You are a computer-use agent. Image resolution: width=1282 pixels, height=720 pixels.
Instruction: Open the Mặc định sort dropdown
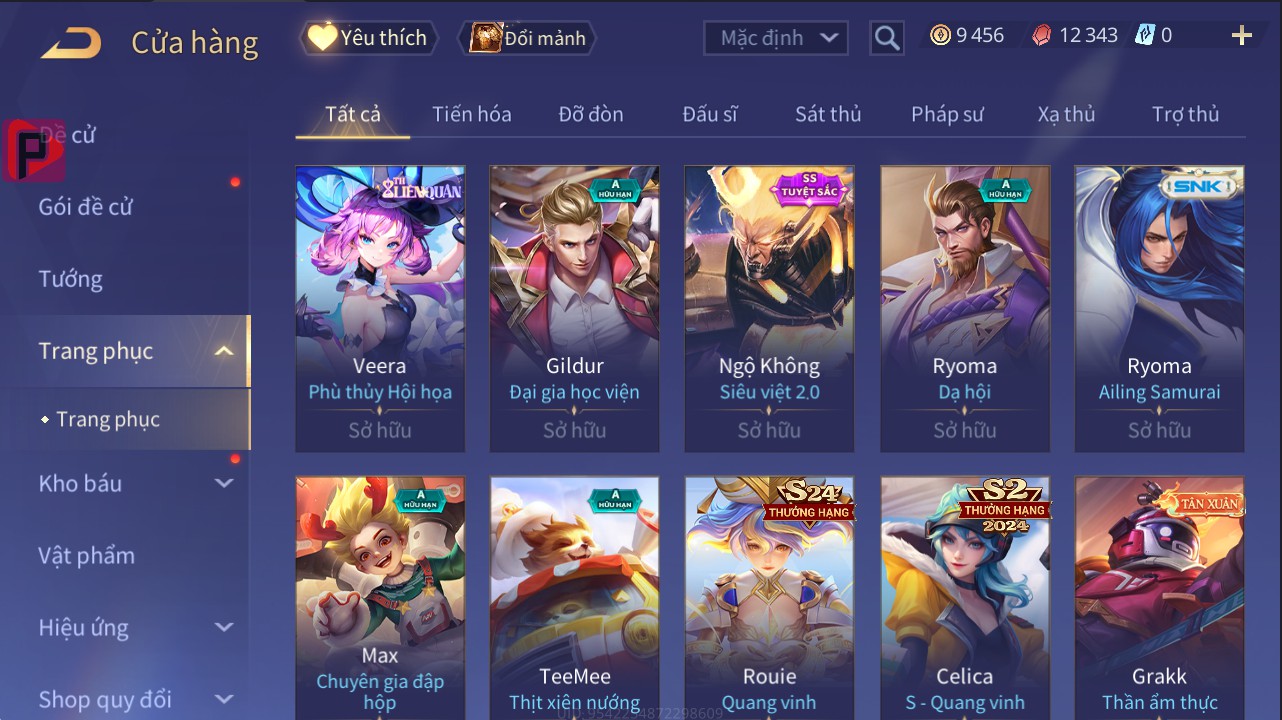coord(776,38)
